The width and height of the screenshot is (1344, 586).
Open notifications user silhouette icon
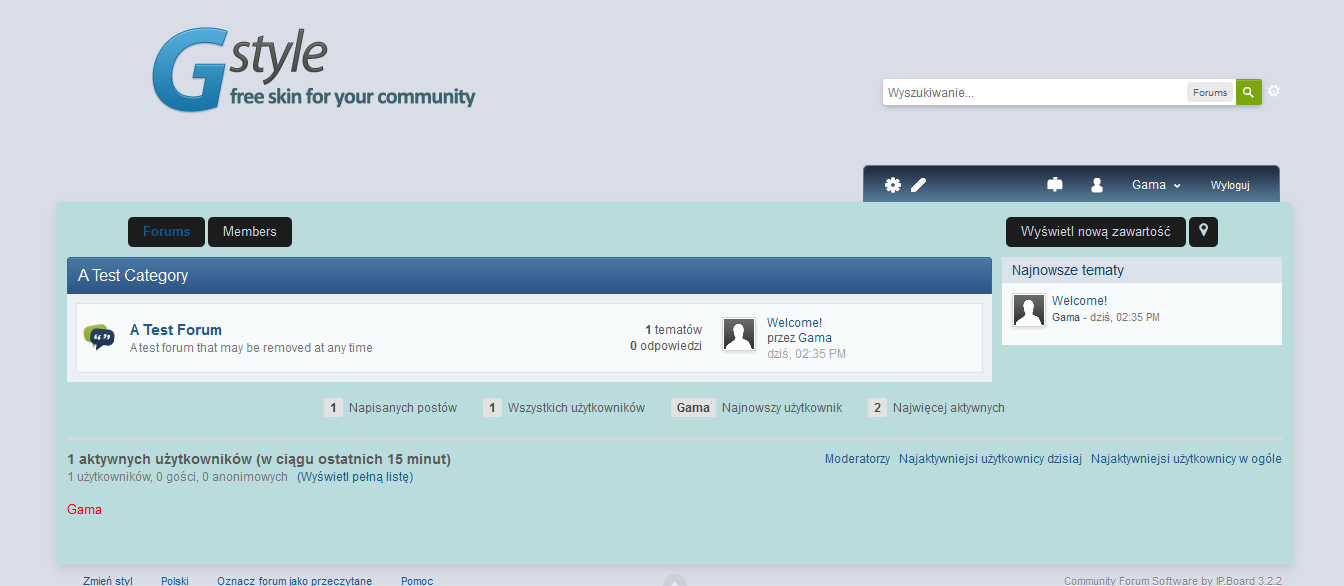click(x=1097, y=185)
